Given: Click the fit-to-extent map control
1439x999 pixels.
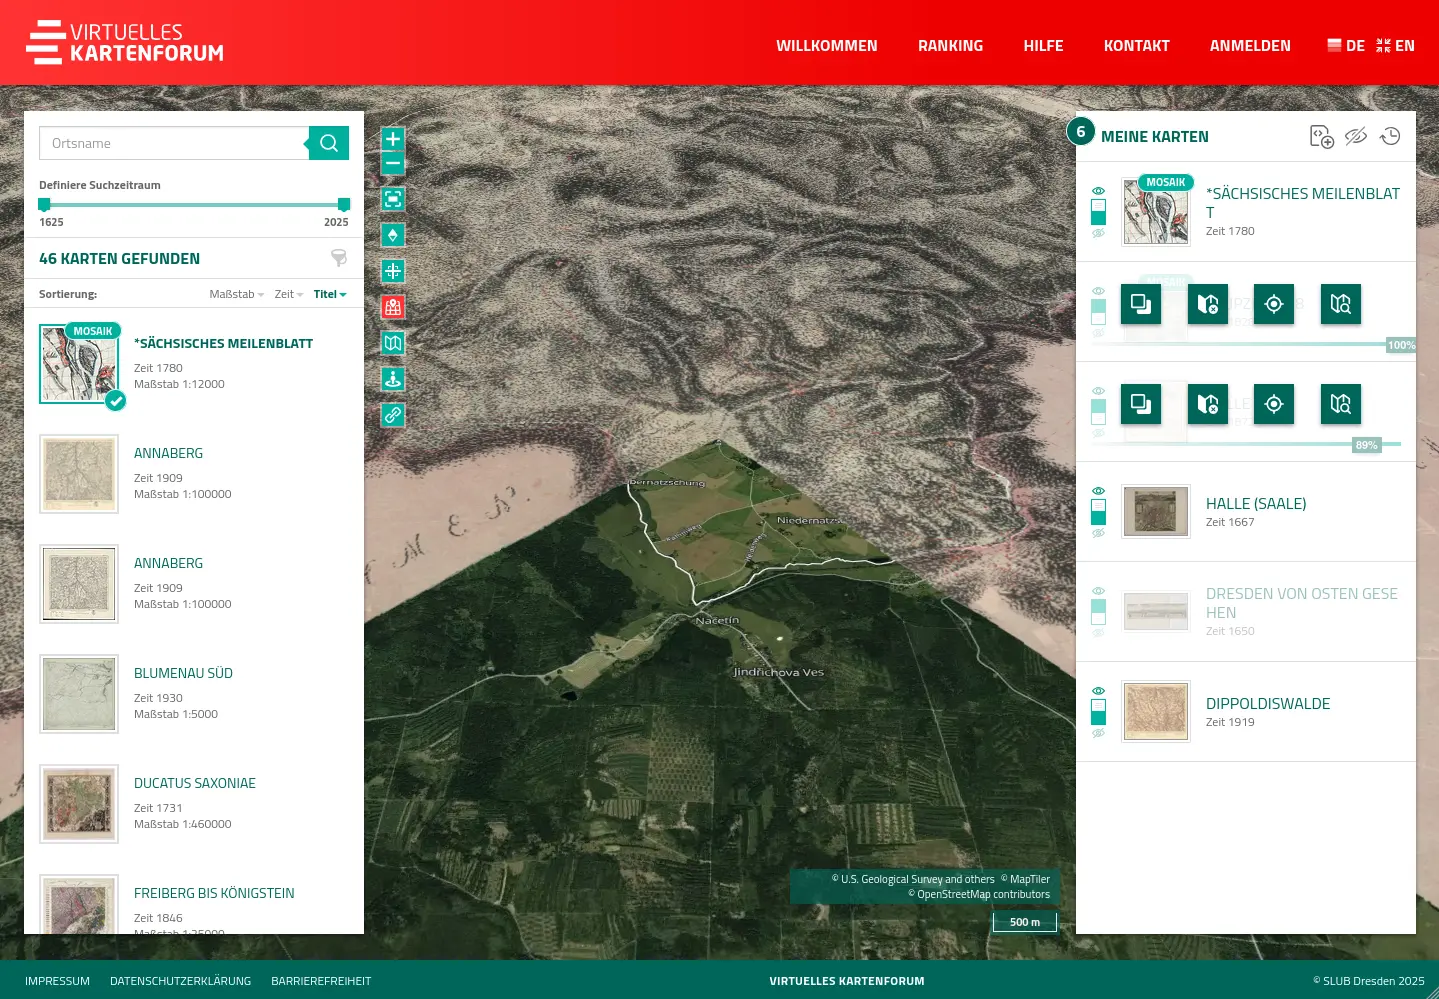Looking at the screenshot, I should (x=393, y=199).
